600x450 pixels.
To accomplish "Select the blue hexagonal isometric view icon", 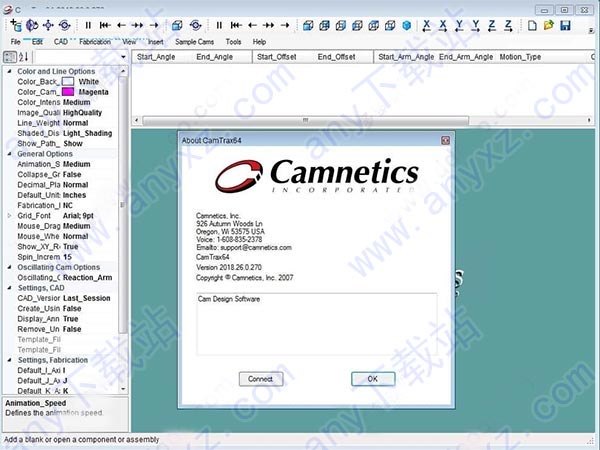I will [407, 26].
